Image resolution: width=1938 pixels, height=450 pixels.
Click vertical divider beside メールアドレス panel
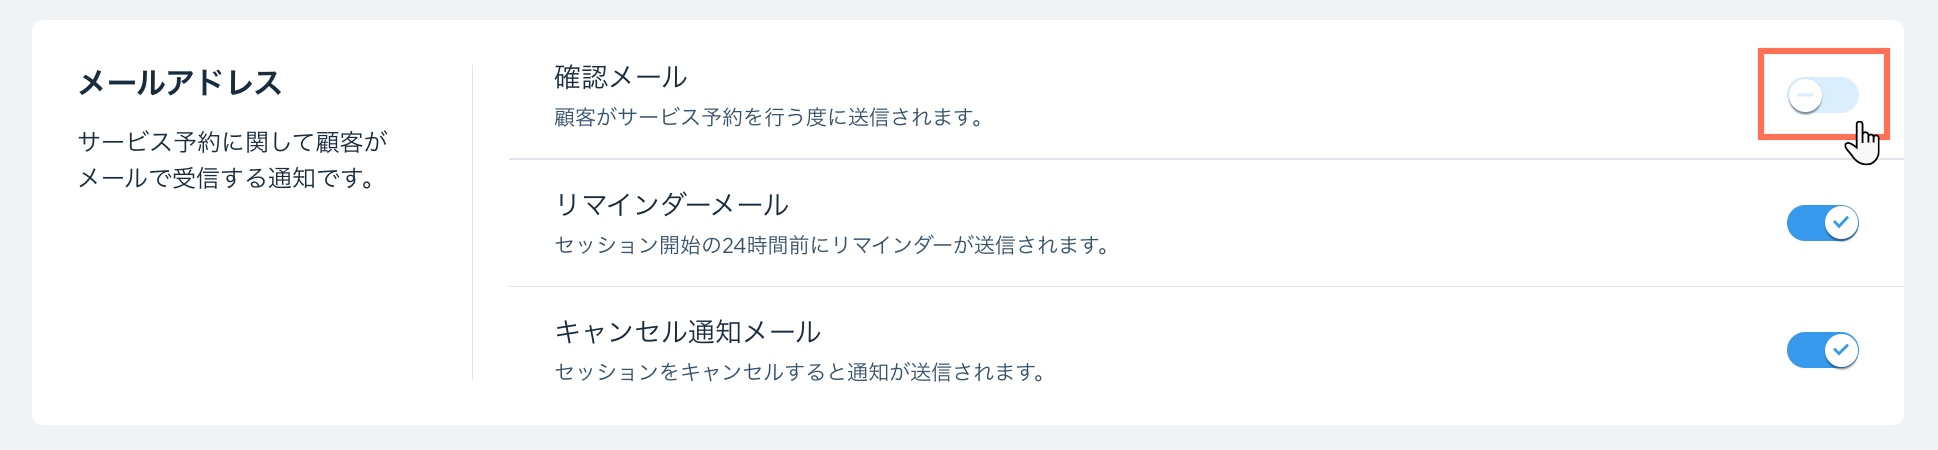coord(472,223)
